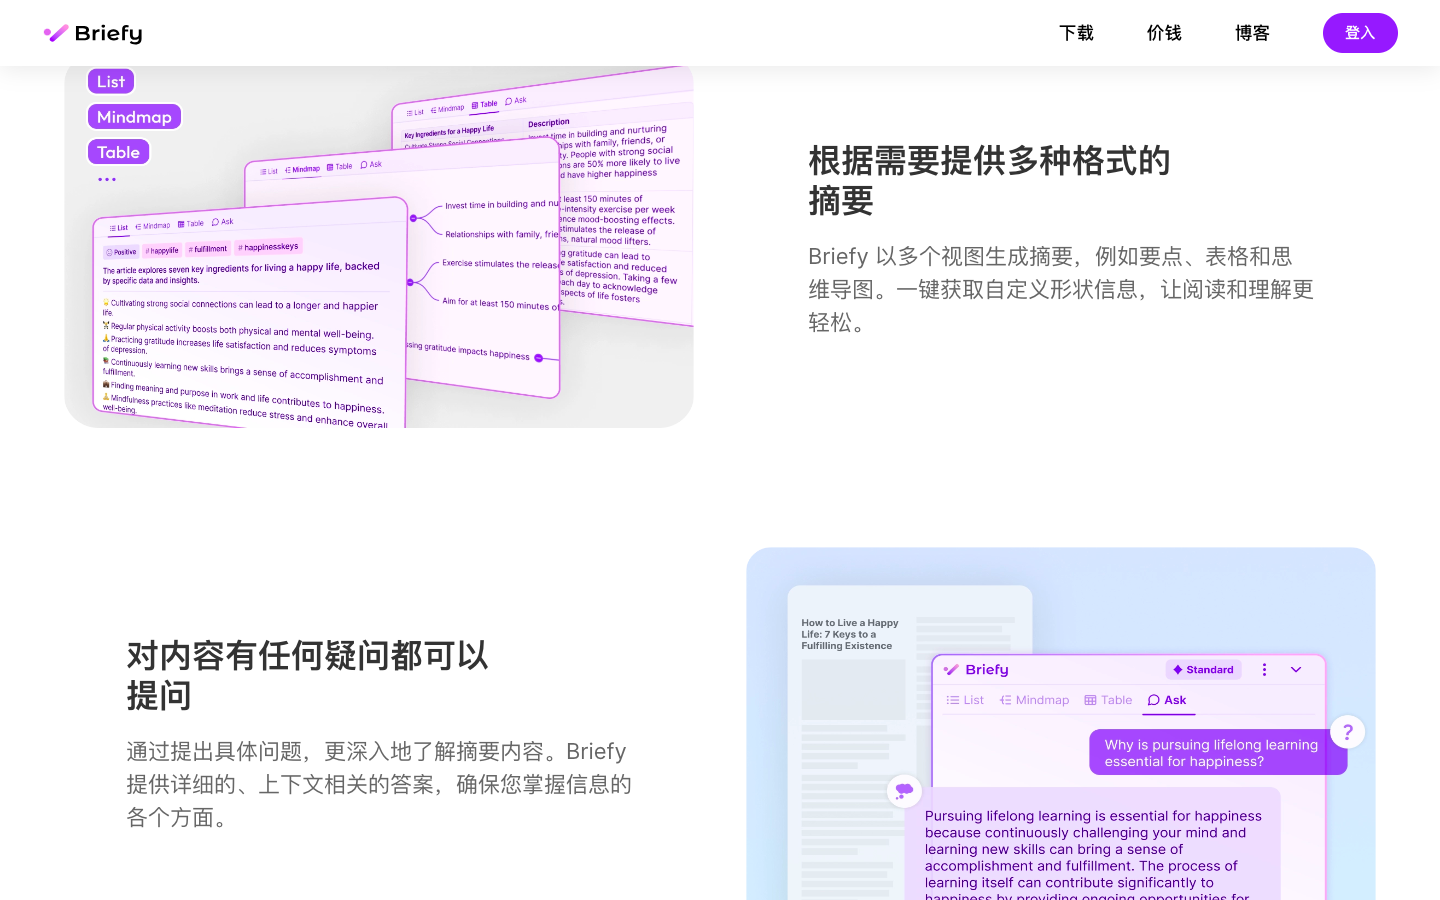Switch to the List tab in Ask panel

point(965,700)
